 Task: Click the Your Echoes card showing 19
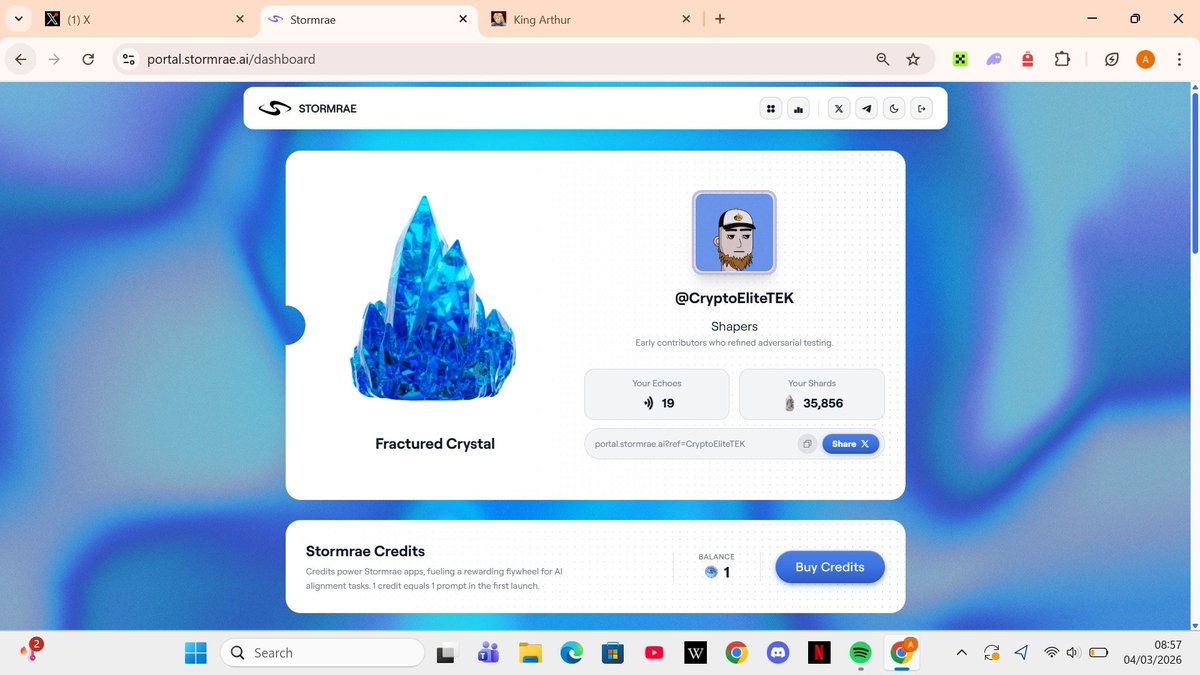point(657,394)
